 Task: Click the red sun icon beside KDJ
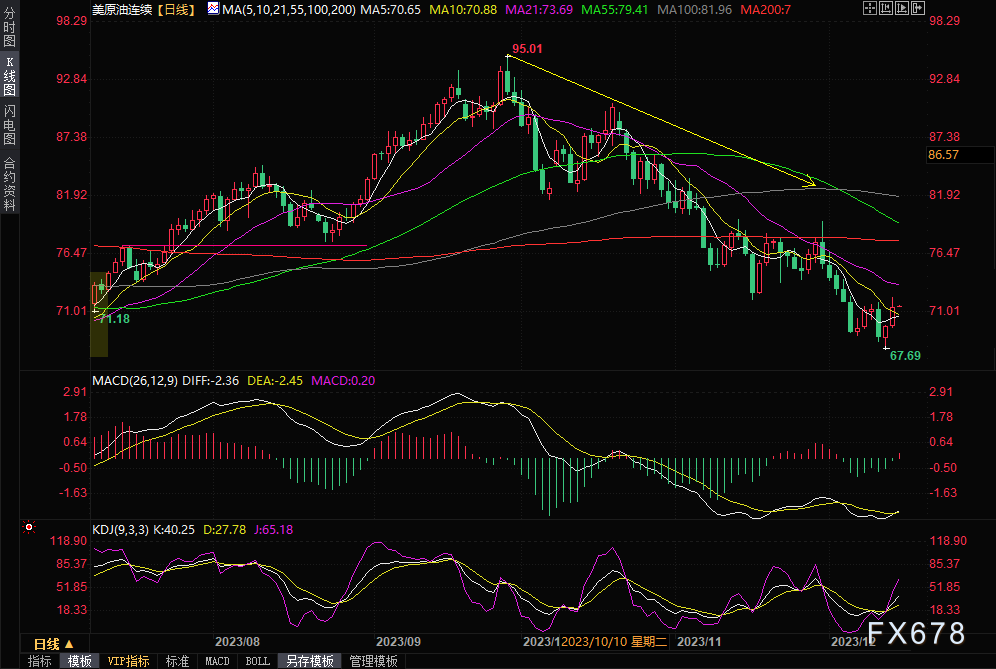point(28,526)
